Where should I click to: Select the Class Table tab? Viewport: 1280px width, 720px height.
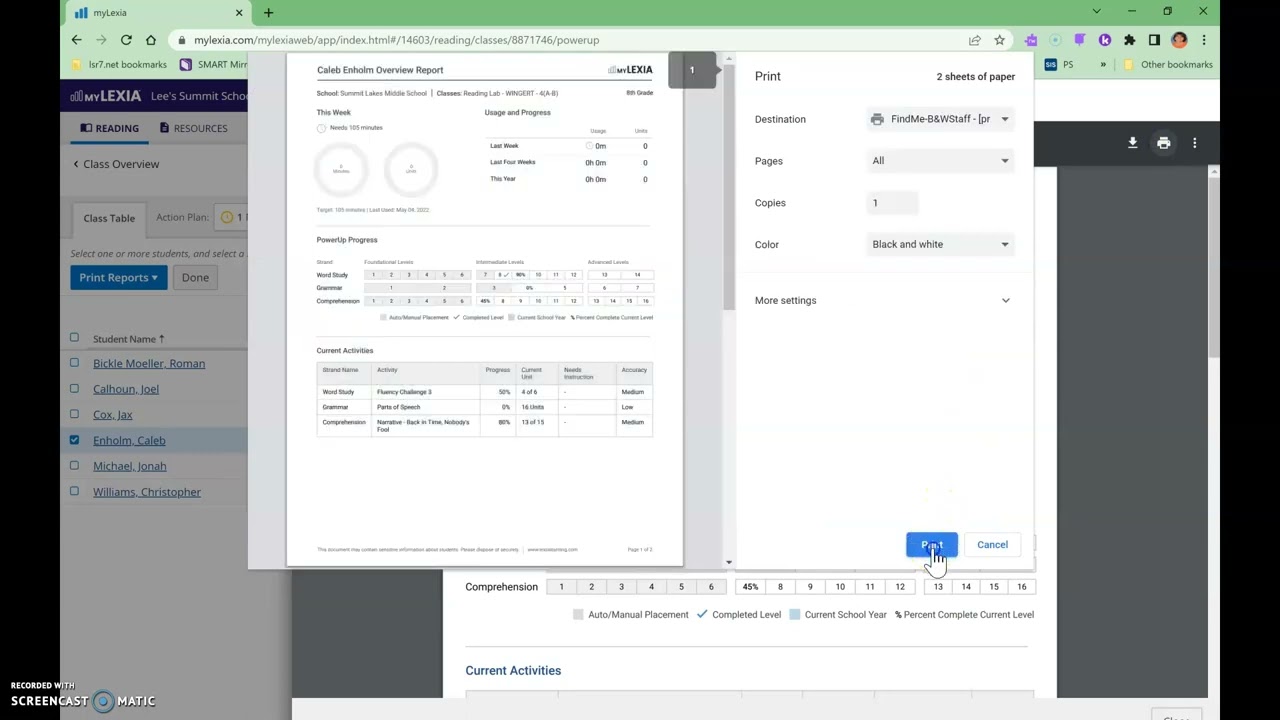click(109, 218)
